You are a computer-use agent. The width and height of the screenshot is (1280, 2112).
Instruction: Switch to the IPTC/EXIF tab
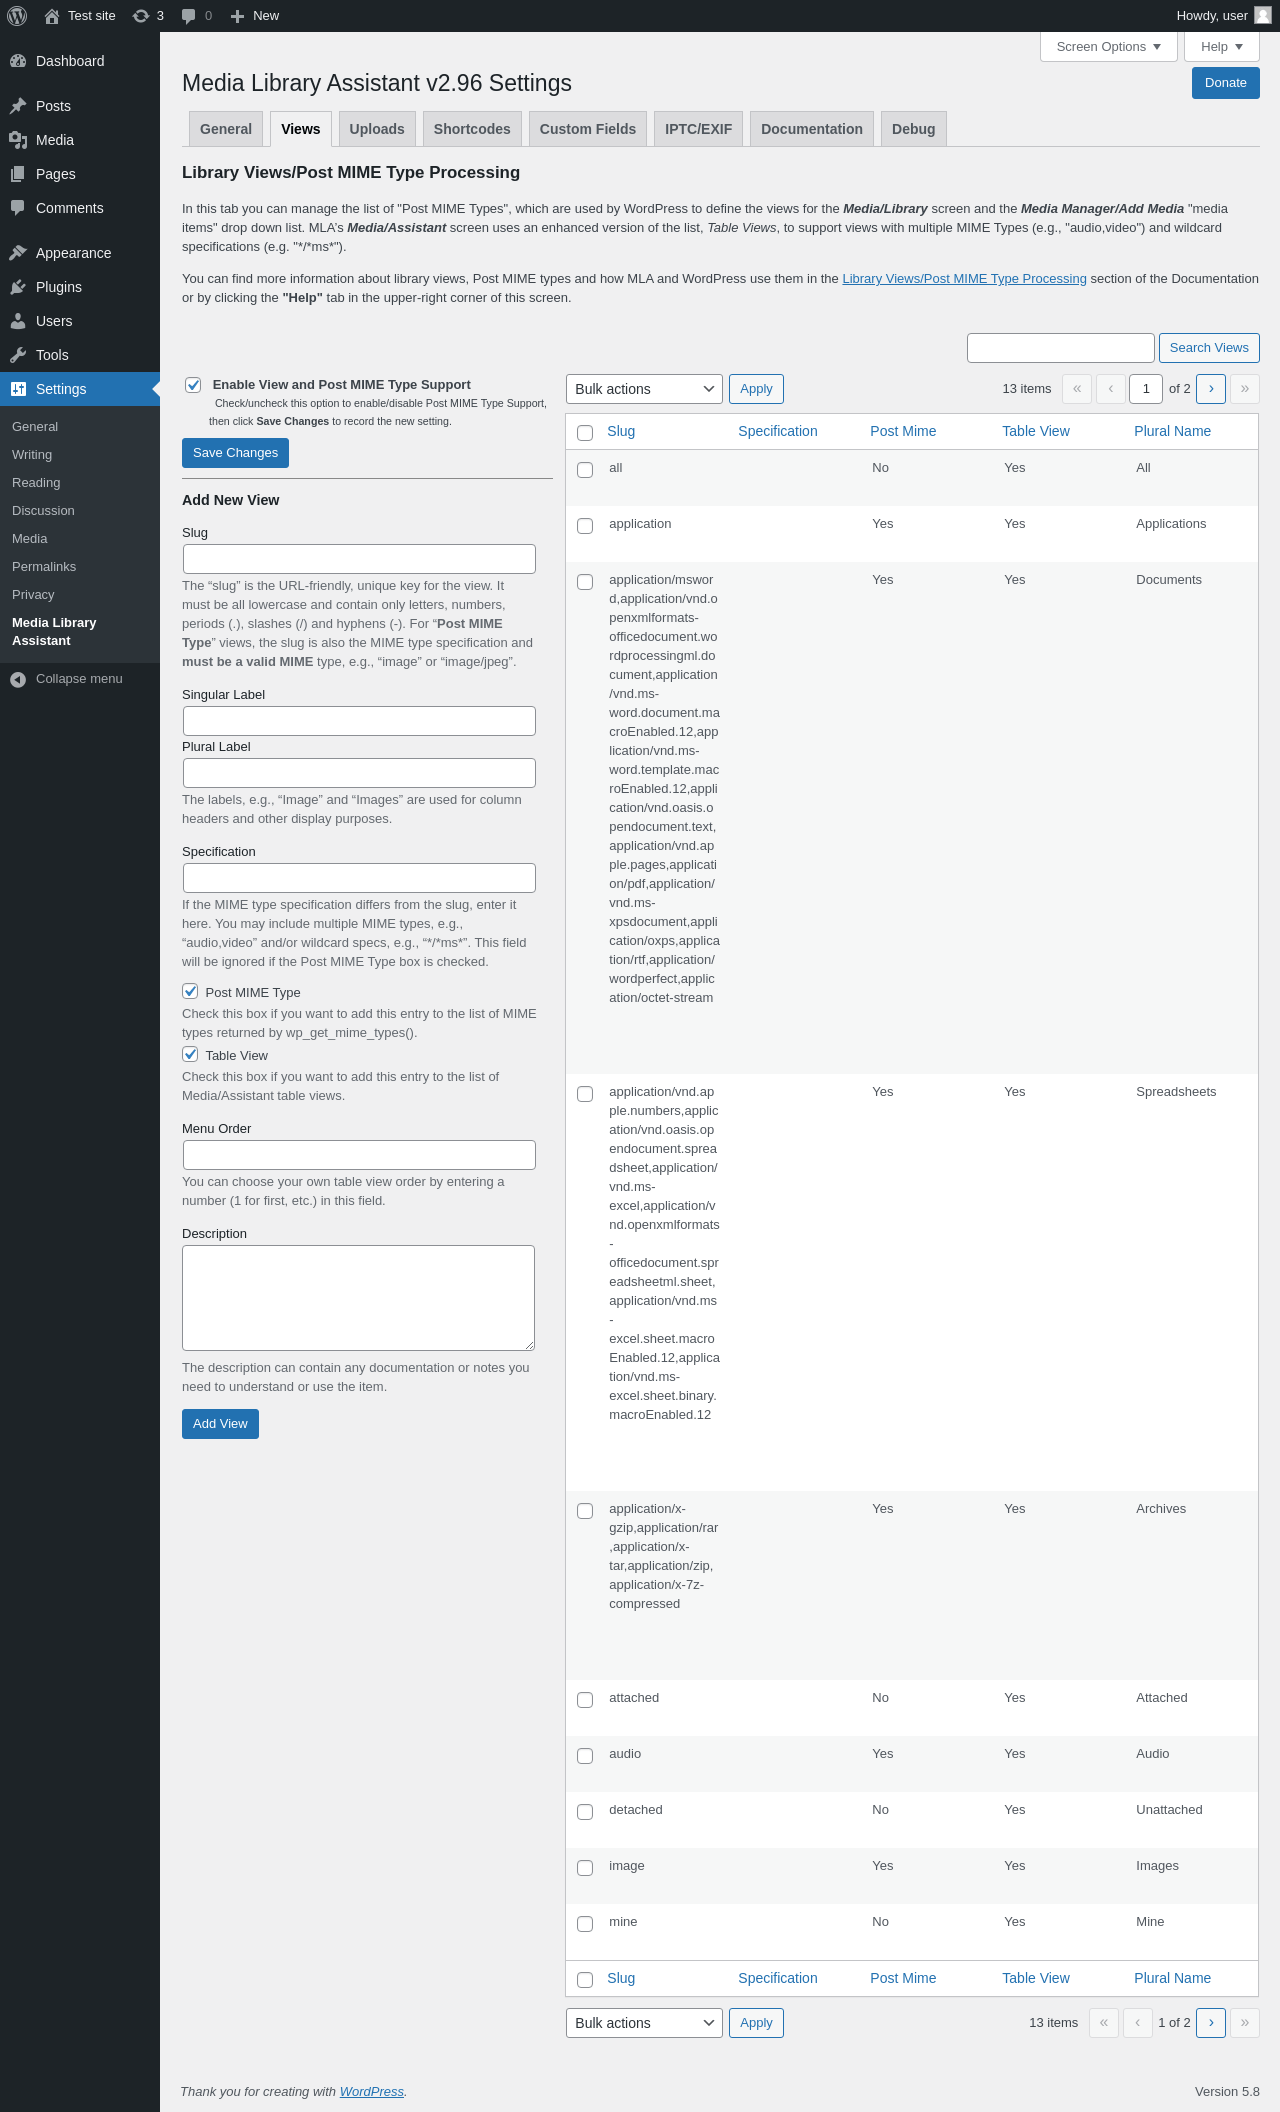[698, 129]
